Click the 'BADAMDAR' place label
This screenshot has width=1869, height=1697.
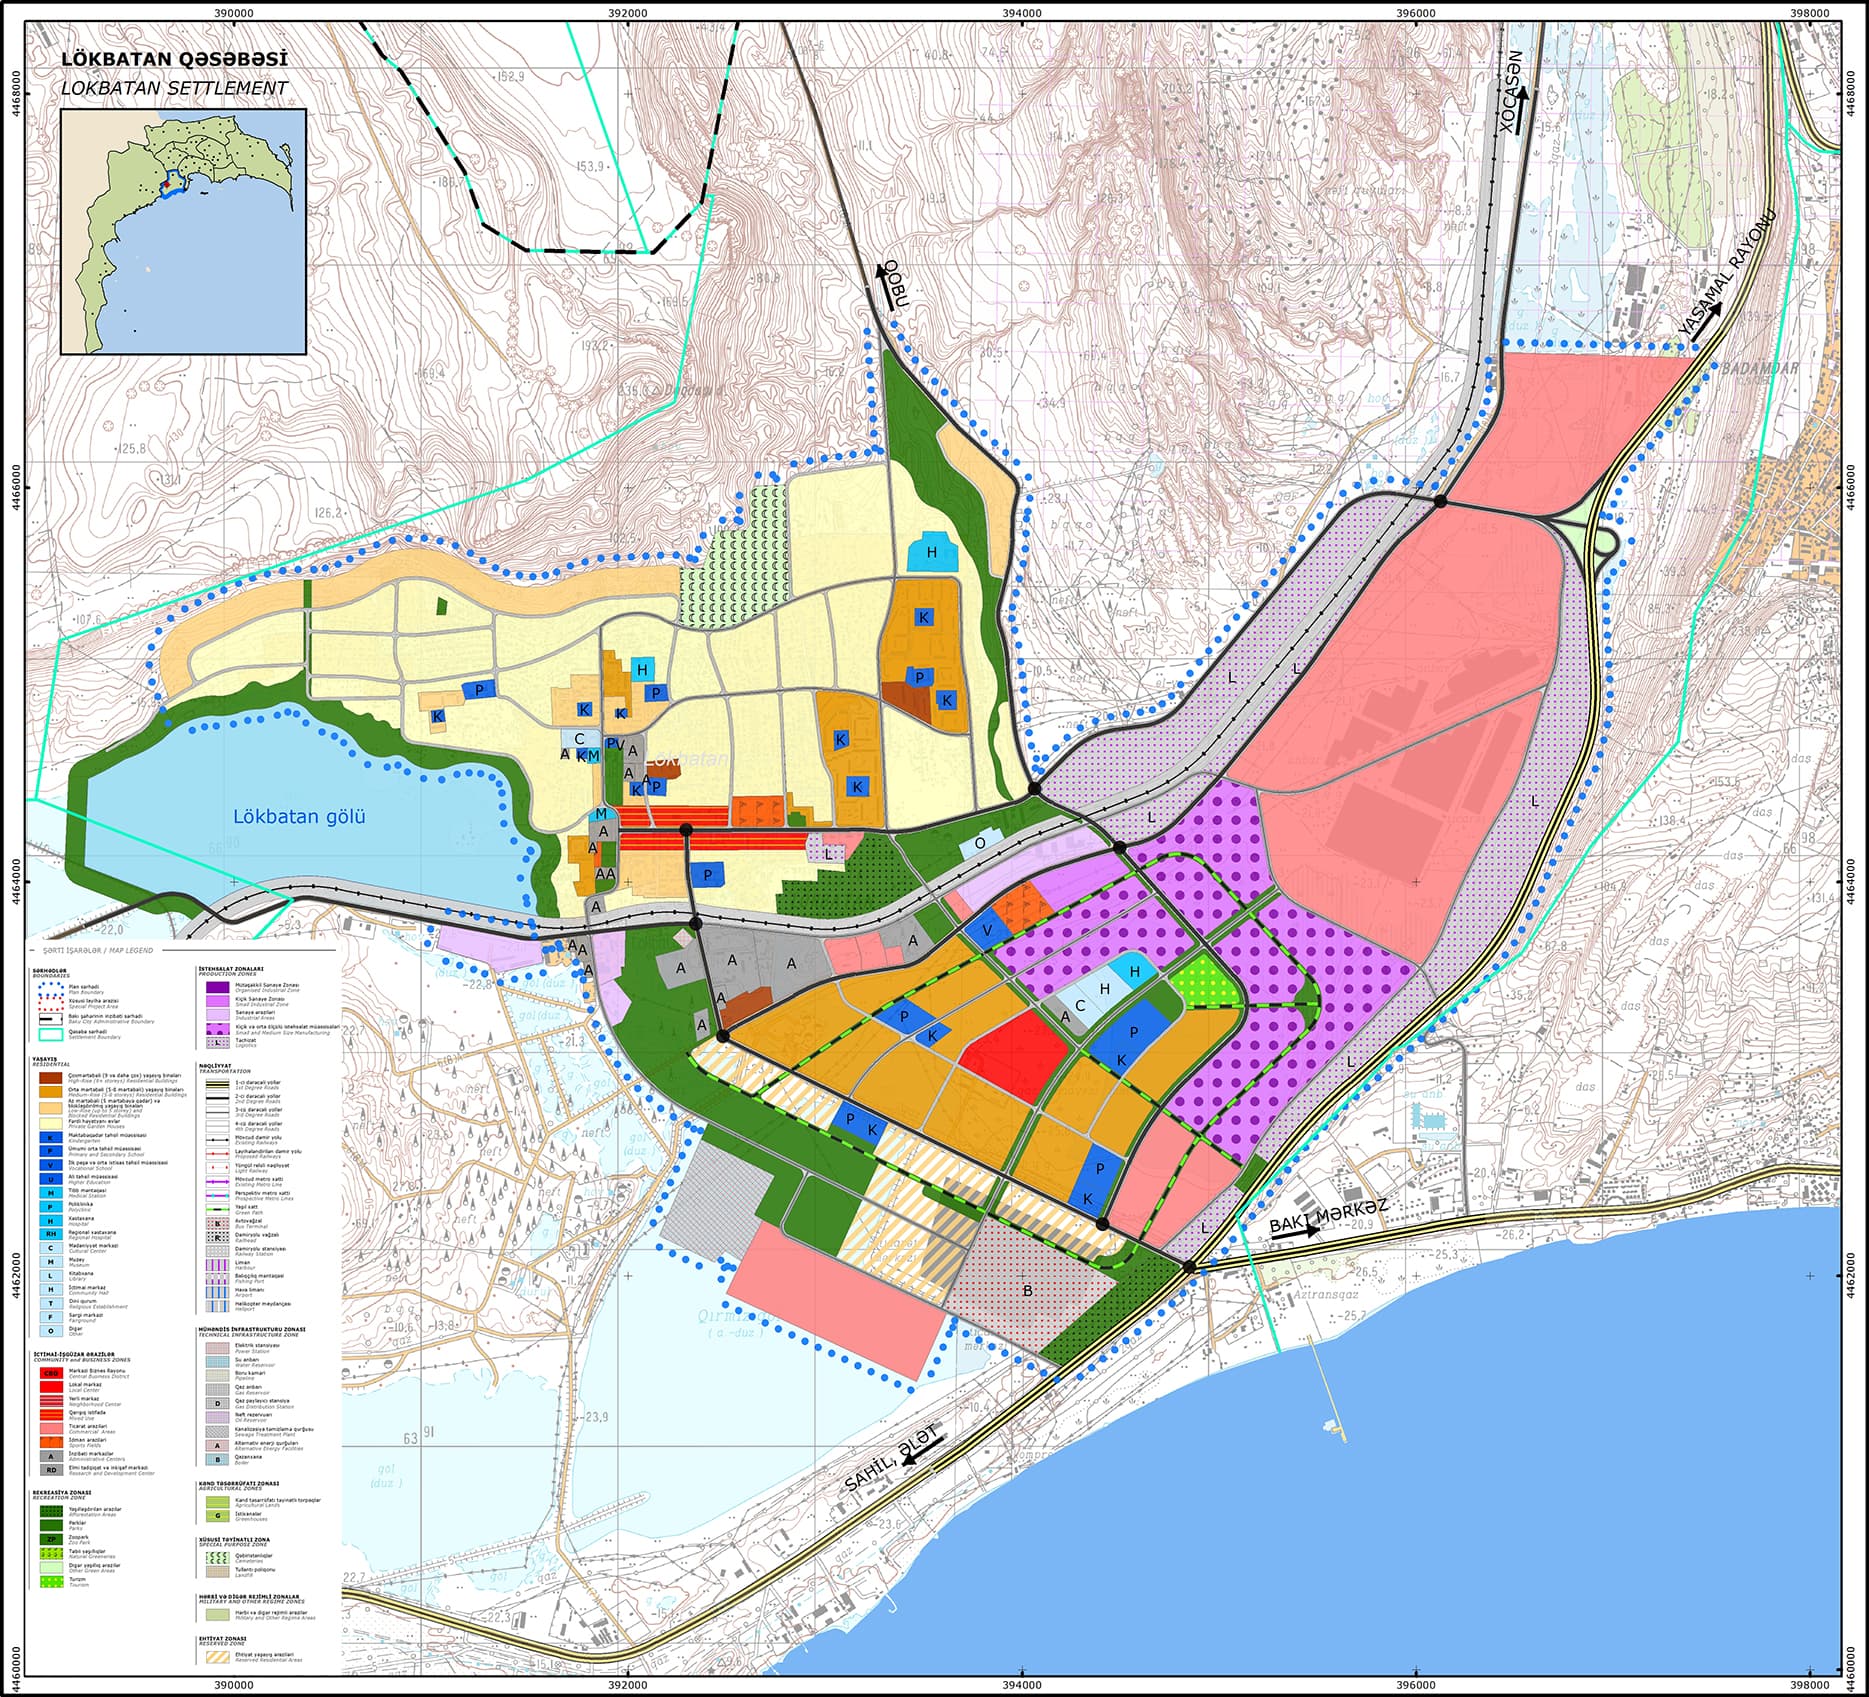pyautogui.click(x=1759, y=369)
